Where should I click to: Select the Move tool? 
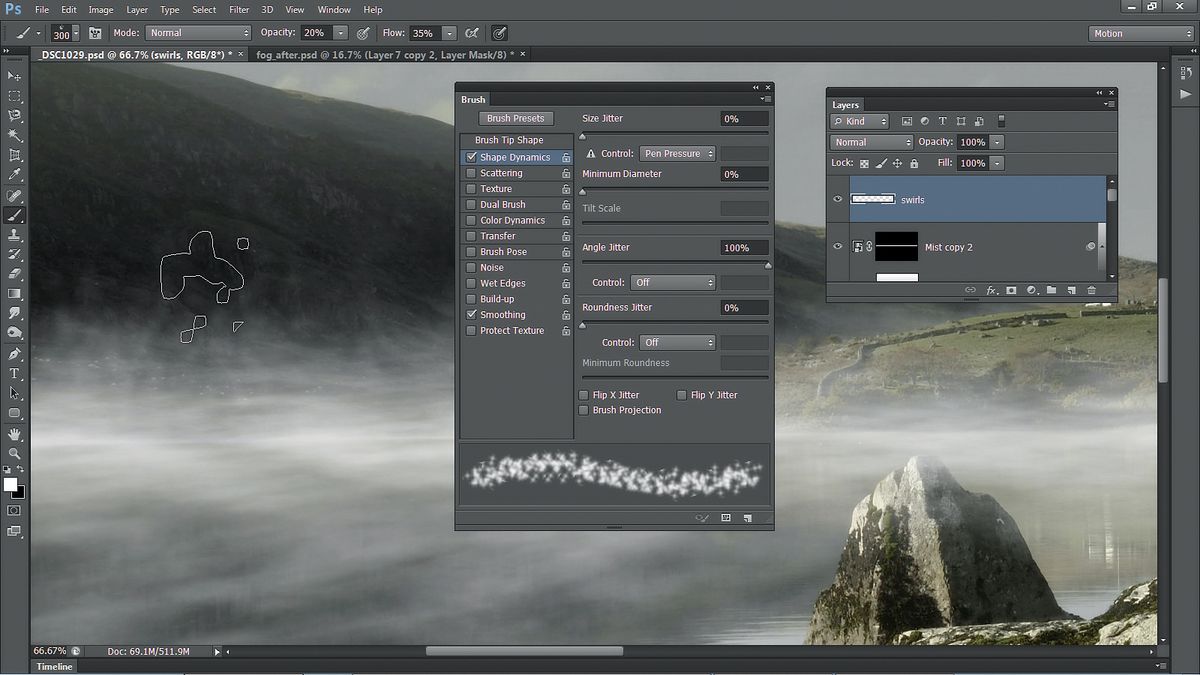[14, 76]
